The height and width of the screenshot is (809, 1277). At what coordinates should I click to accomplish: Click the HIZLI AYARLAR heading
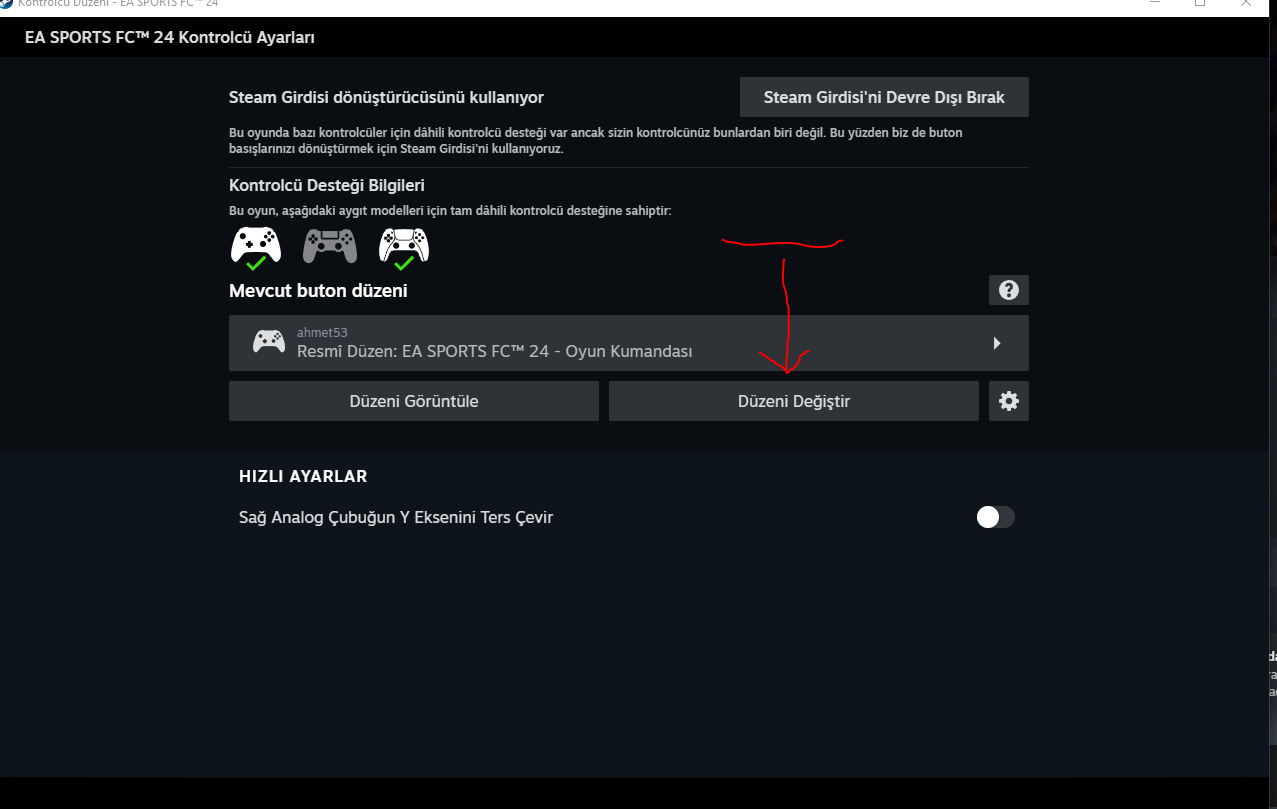(x=303, y=477)
